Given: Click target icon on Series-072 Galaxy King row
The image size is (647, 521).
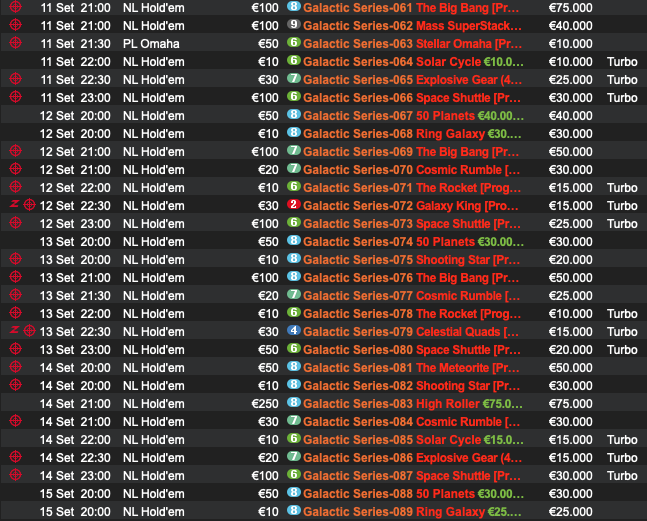Looking at the screenshot, I should [29, 205].
